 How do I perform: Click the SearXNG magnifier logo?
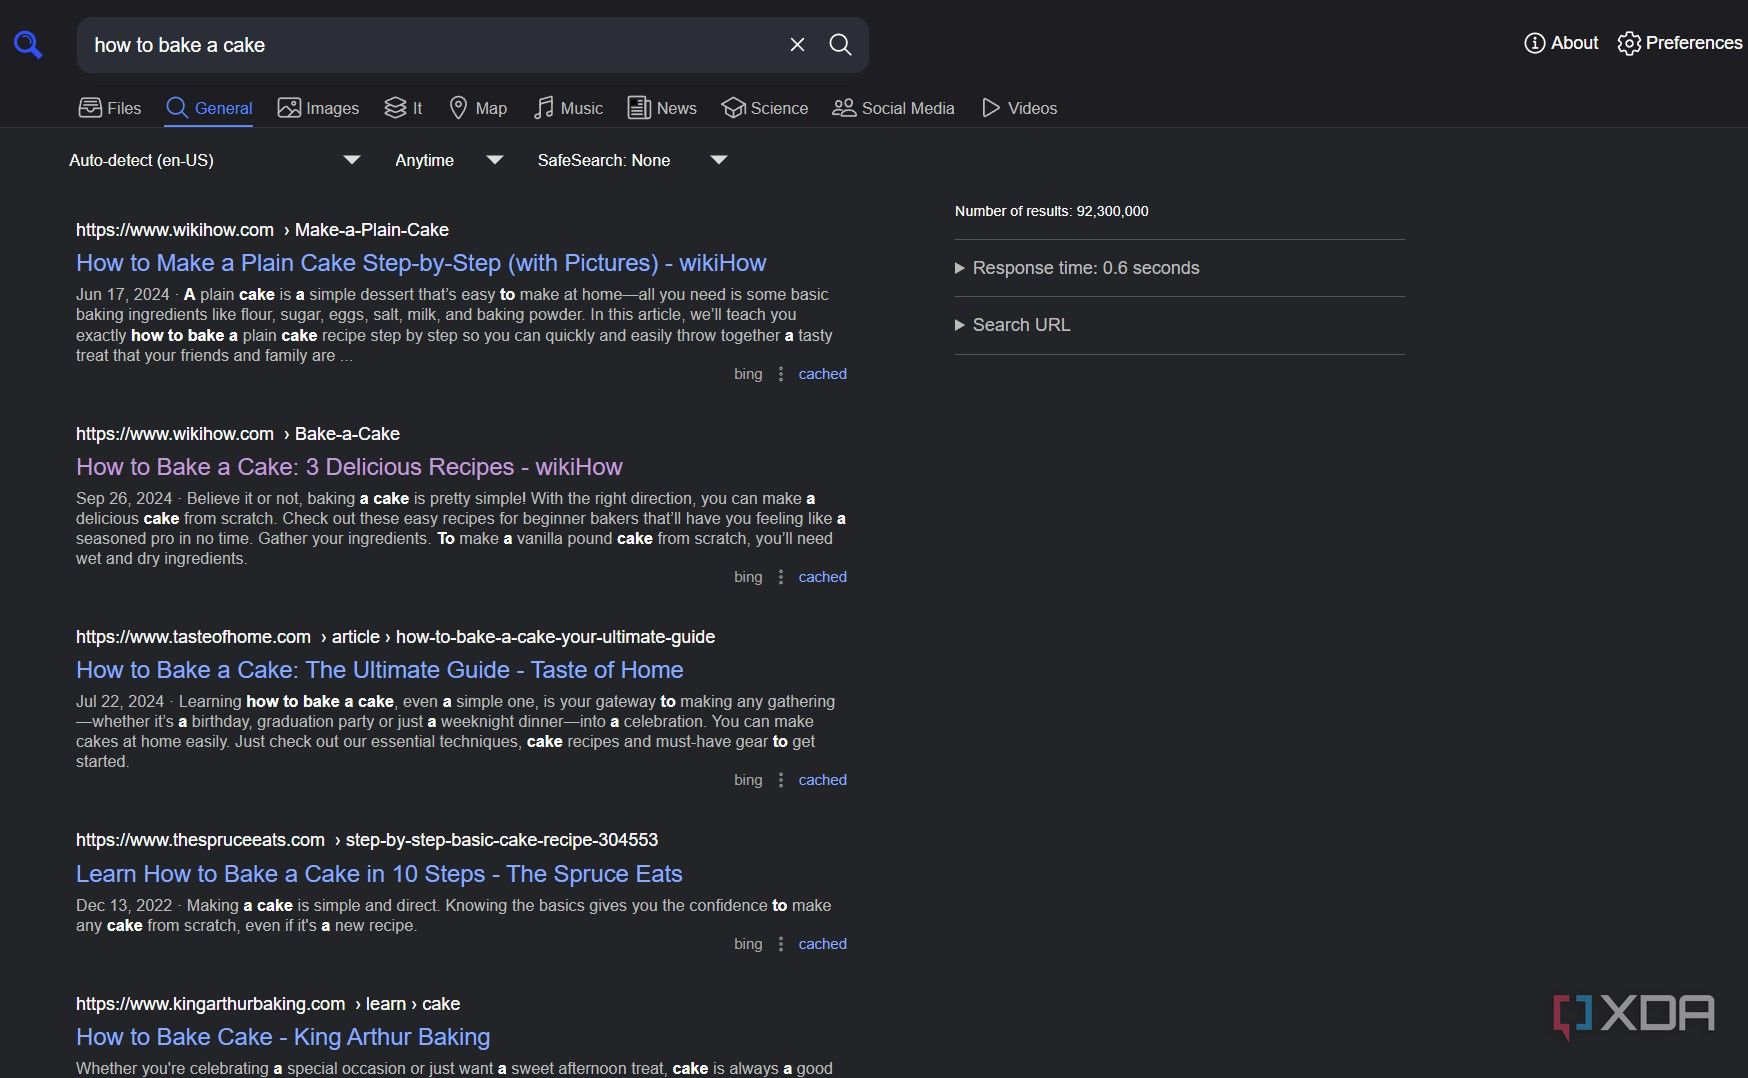pyautogui.click(x=28, y=45)
